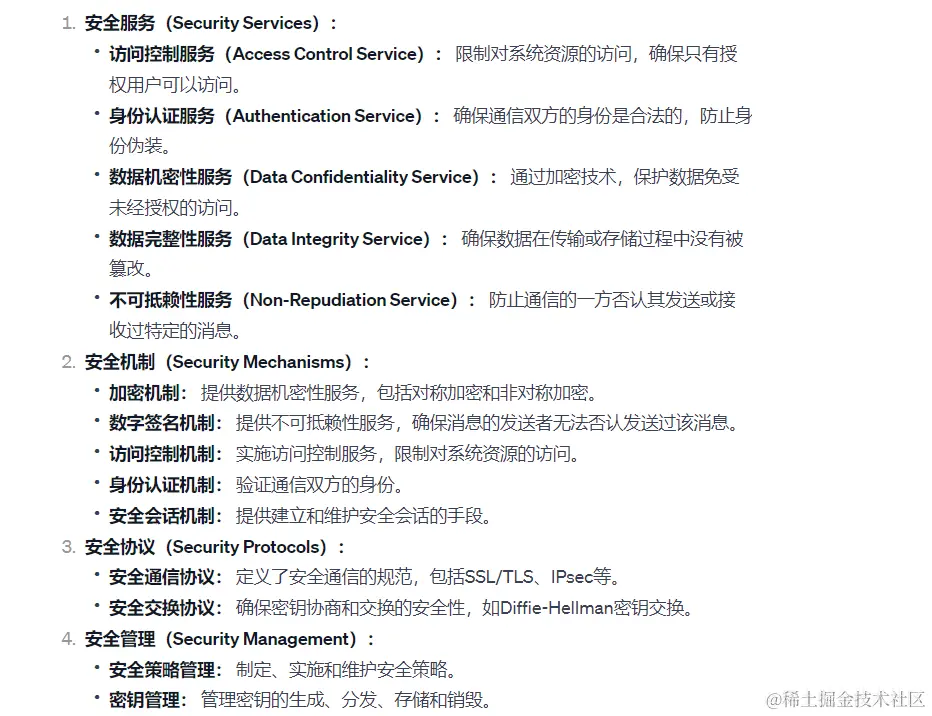Select the 访问控制服务 (Access Control Service) item
Viewport: 932px width, 716px height.
(266, 54)
